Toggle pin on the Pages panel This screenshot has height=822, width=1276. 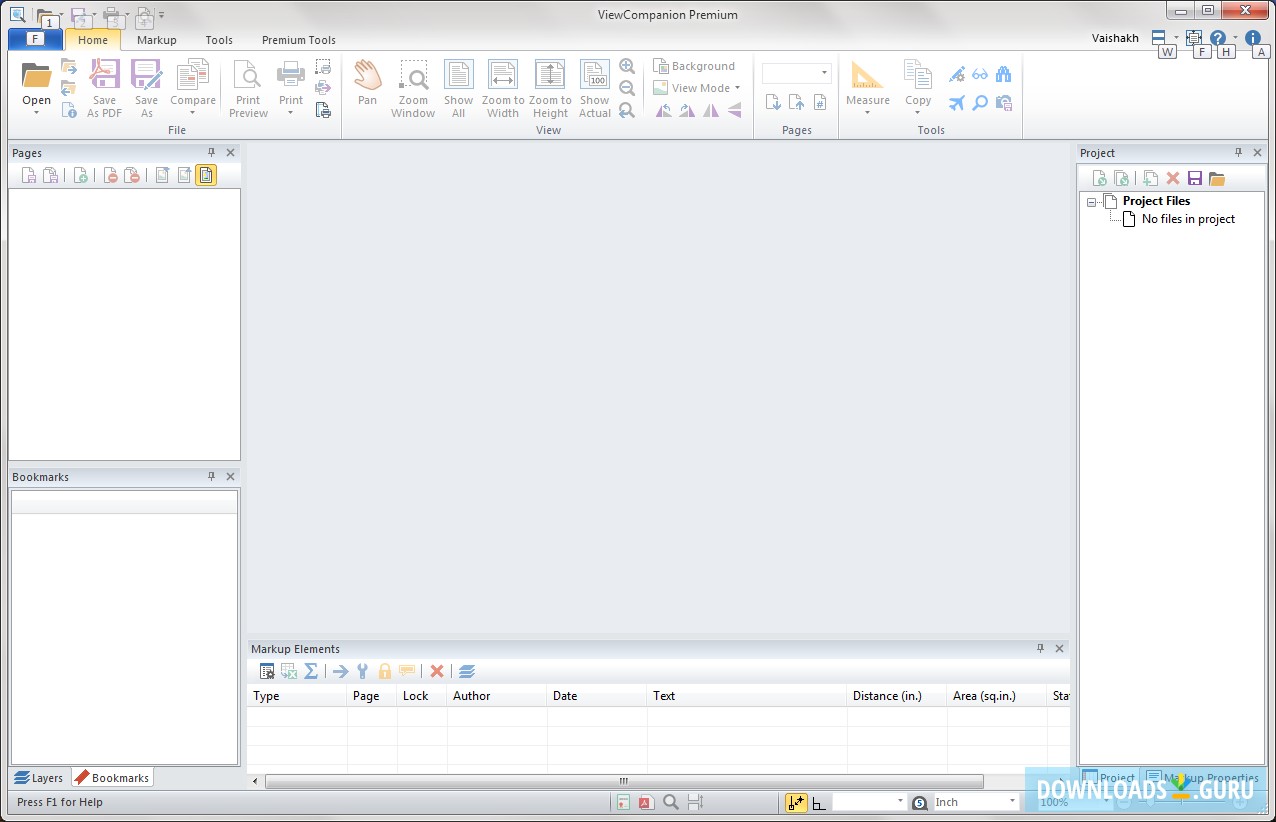pos(211,152)
